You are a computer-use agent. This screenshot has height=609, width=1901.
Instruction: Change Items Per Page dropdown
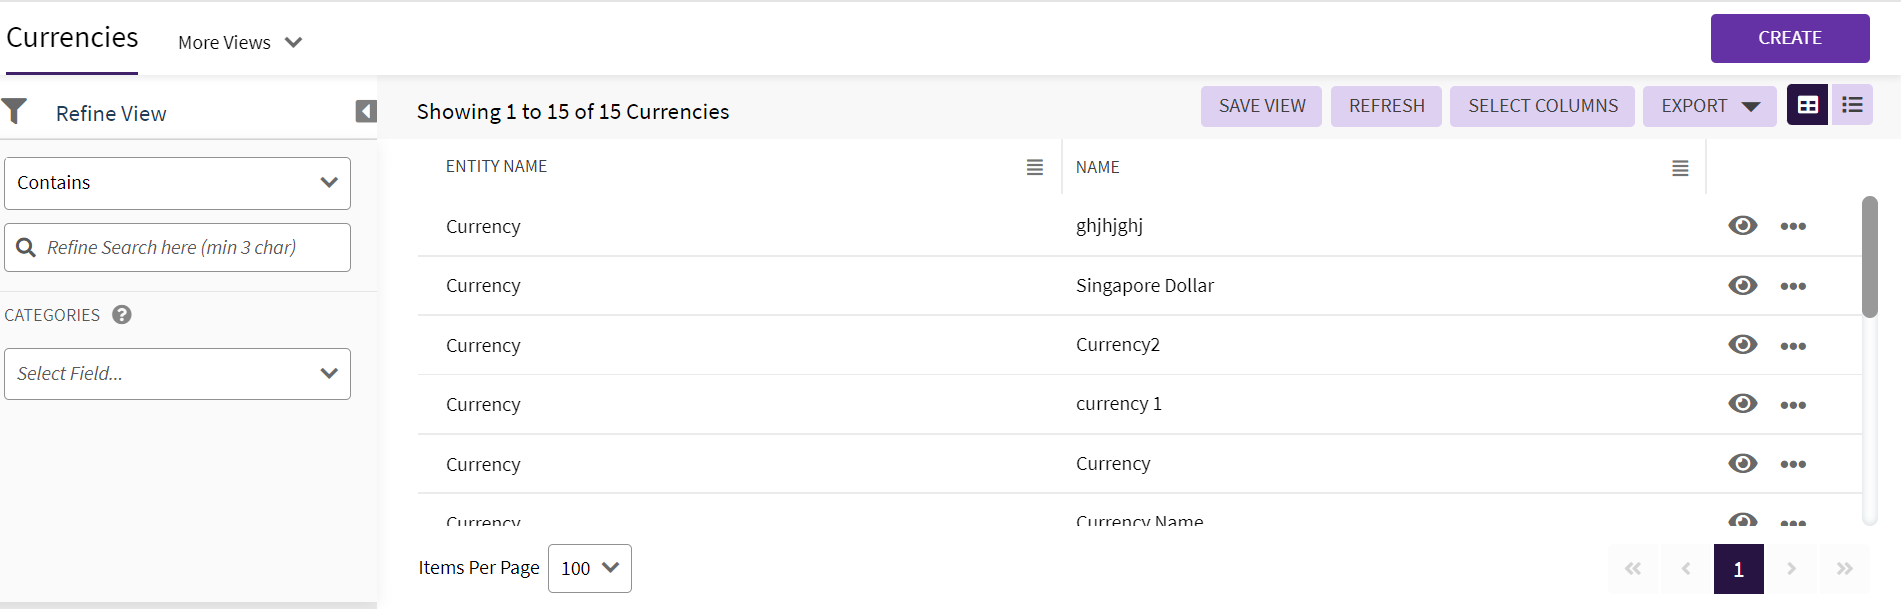pyautogui.click(x=589, y=568)
